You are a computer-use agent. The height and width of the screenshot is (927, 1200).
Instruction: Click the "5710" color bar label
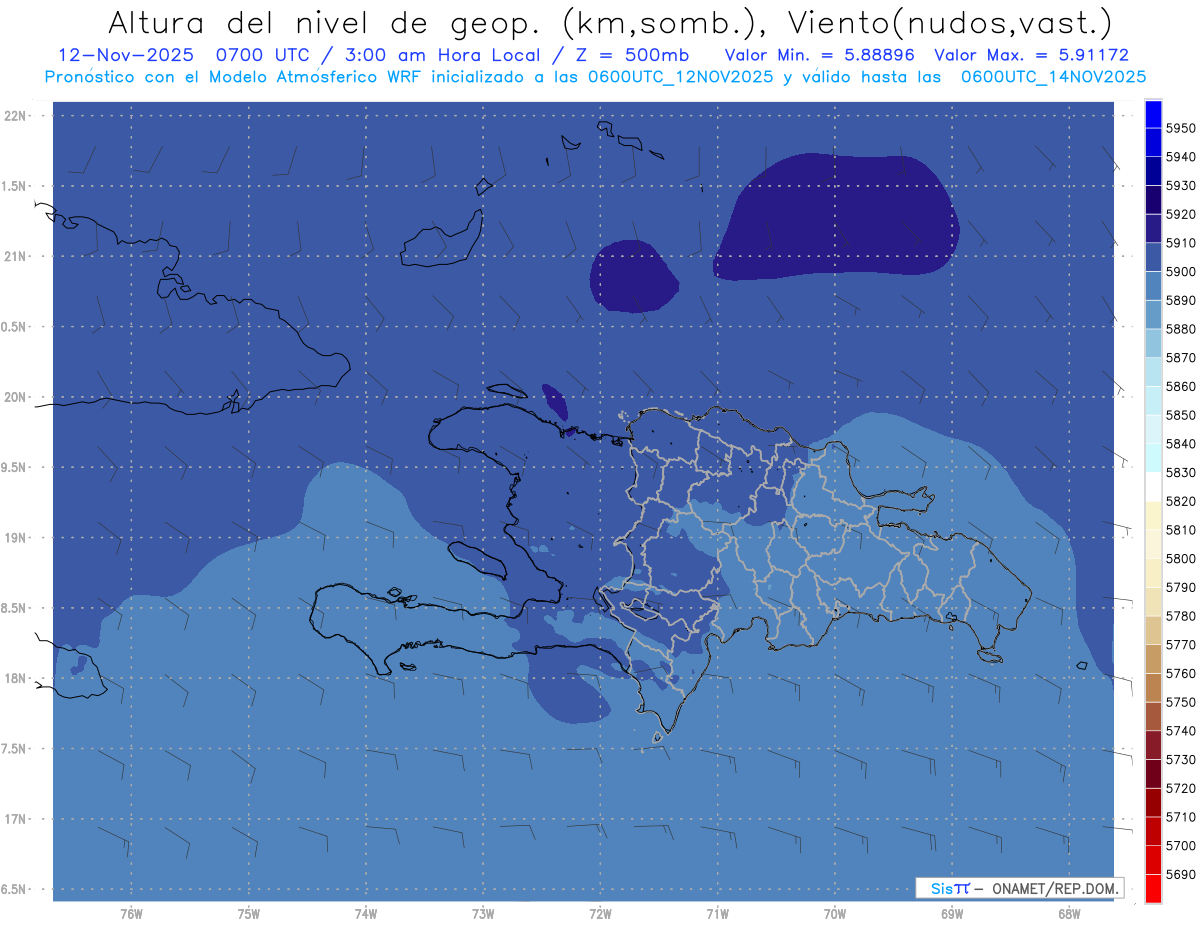pos(1180,817)
